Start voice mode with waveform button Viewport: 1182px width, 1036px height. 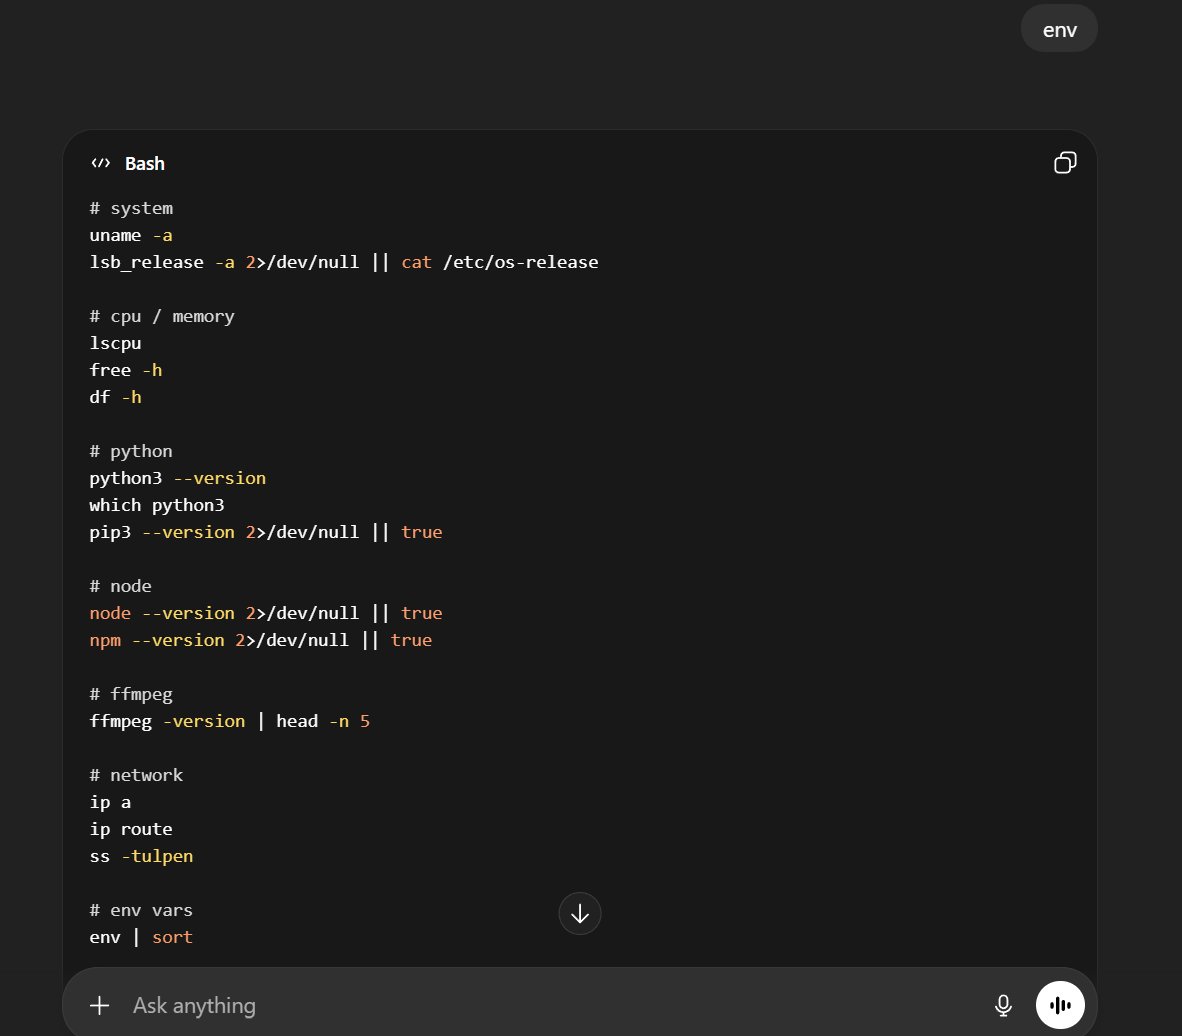[1060, 1005]
